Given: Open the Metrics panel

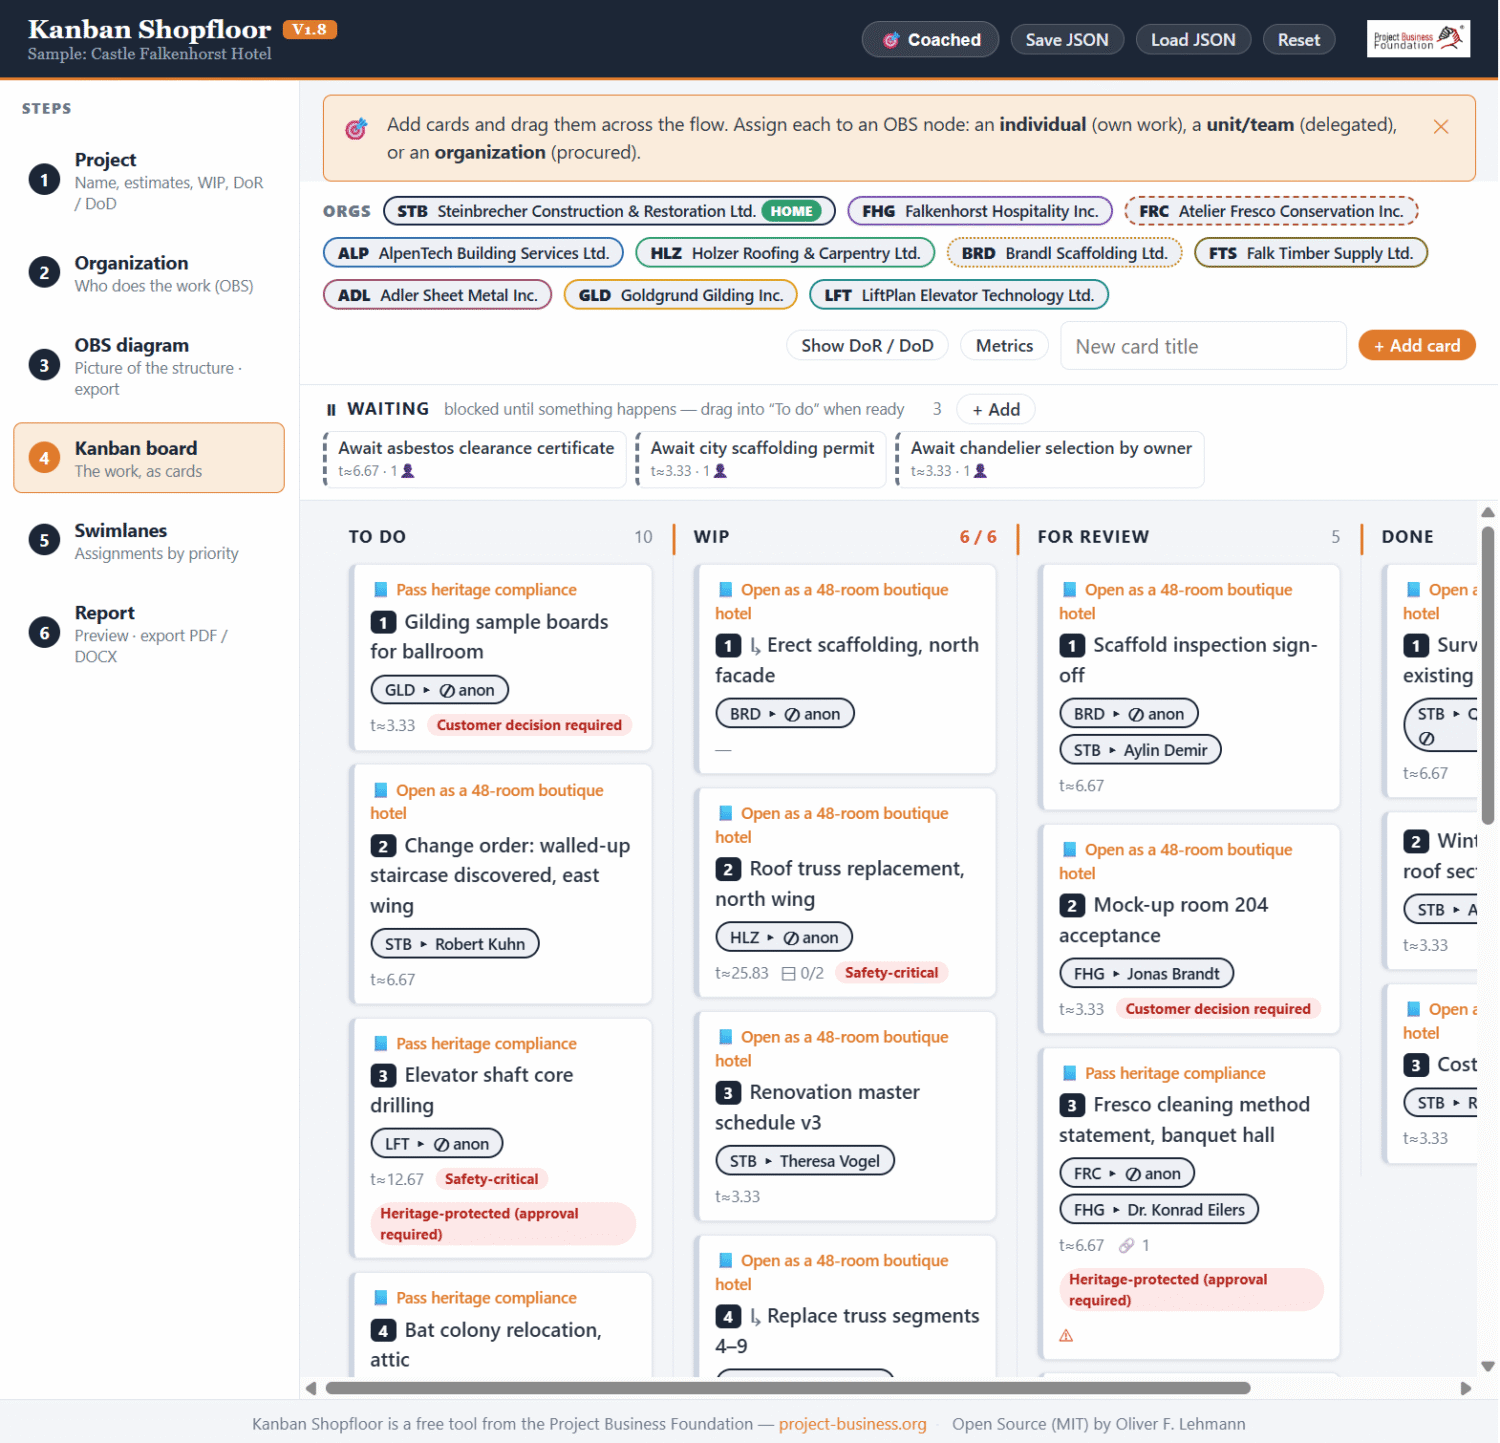Looking at the screenshot, I should (x=1003, y=346).
